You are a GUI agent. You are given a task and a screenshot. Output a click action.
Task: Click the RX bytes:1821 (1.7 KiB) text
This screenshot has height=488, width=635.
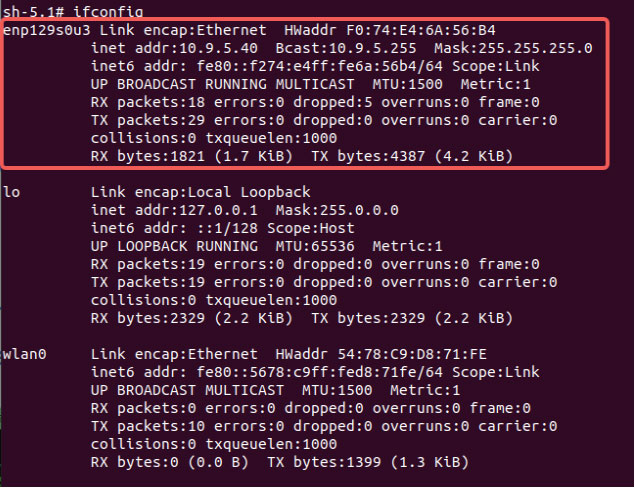(x=192, y=156)
